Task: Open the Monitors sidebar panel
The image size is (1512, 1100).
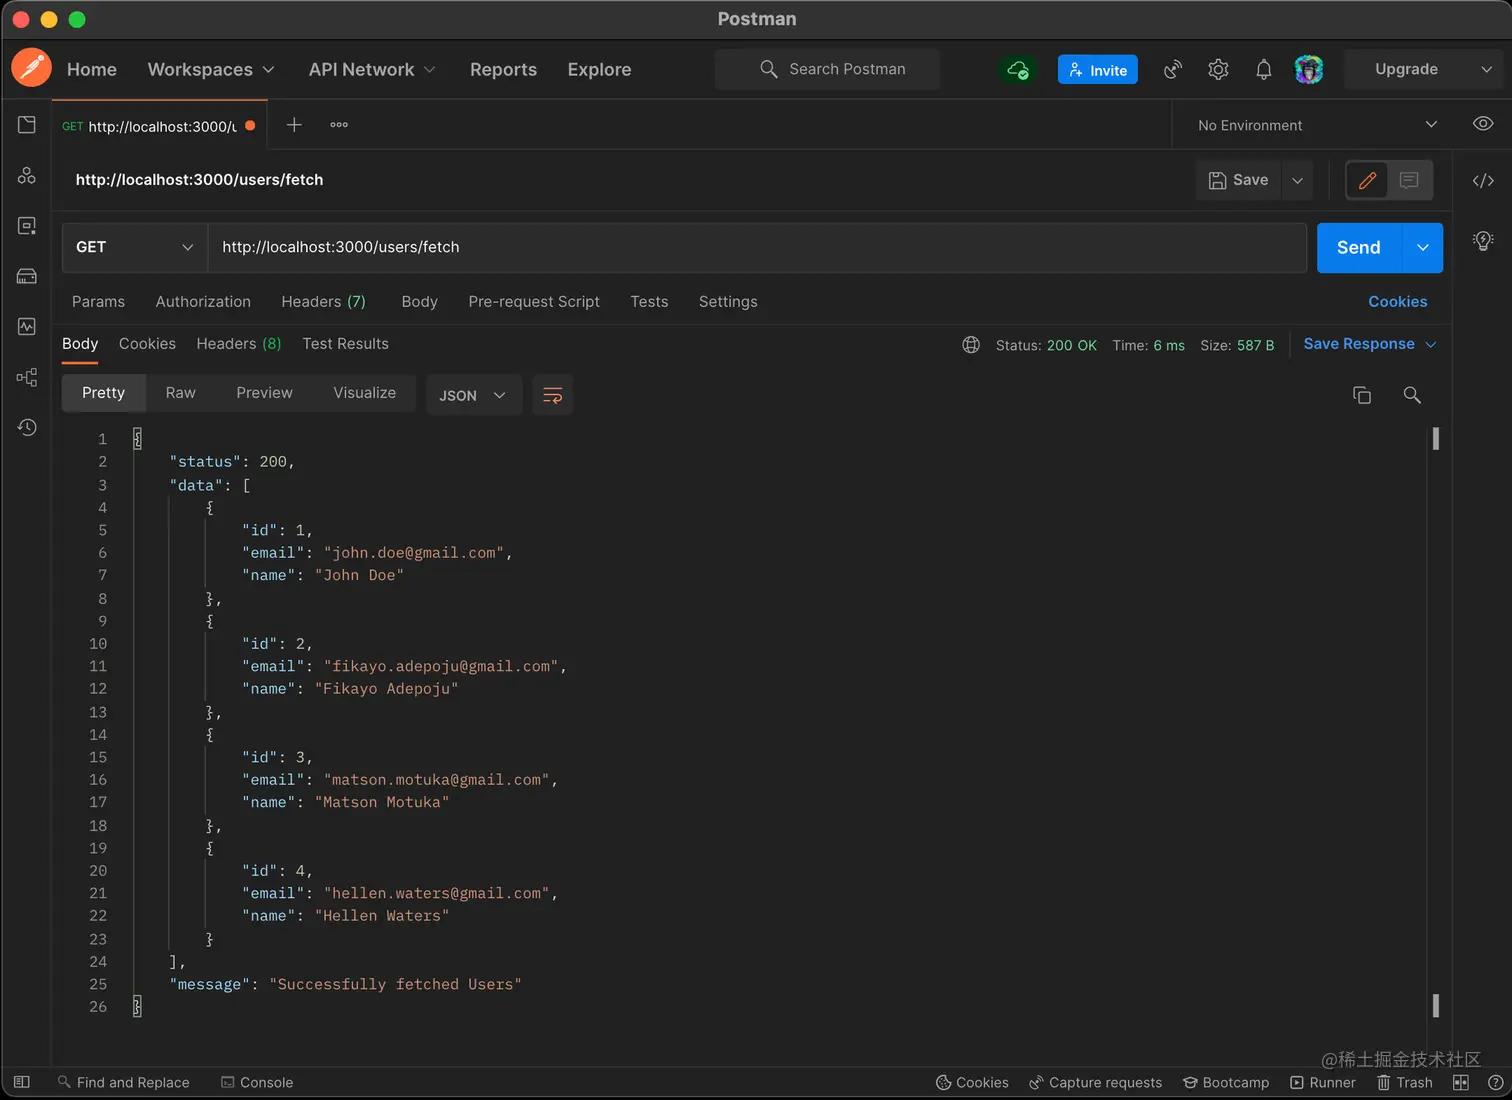Action: click(x=26, y=326)
